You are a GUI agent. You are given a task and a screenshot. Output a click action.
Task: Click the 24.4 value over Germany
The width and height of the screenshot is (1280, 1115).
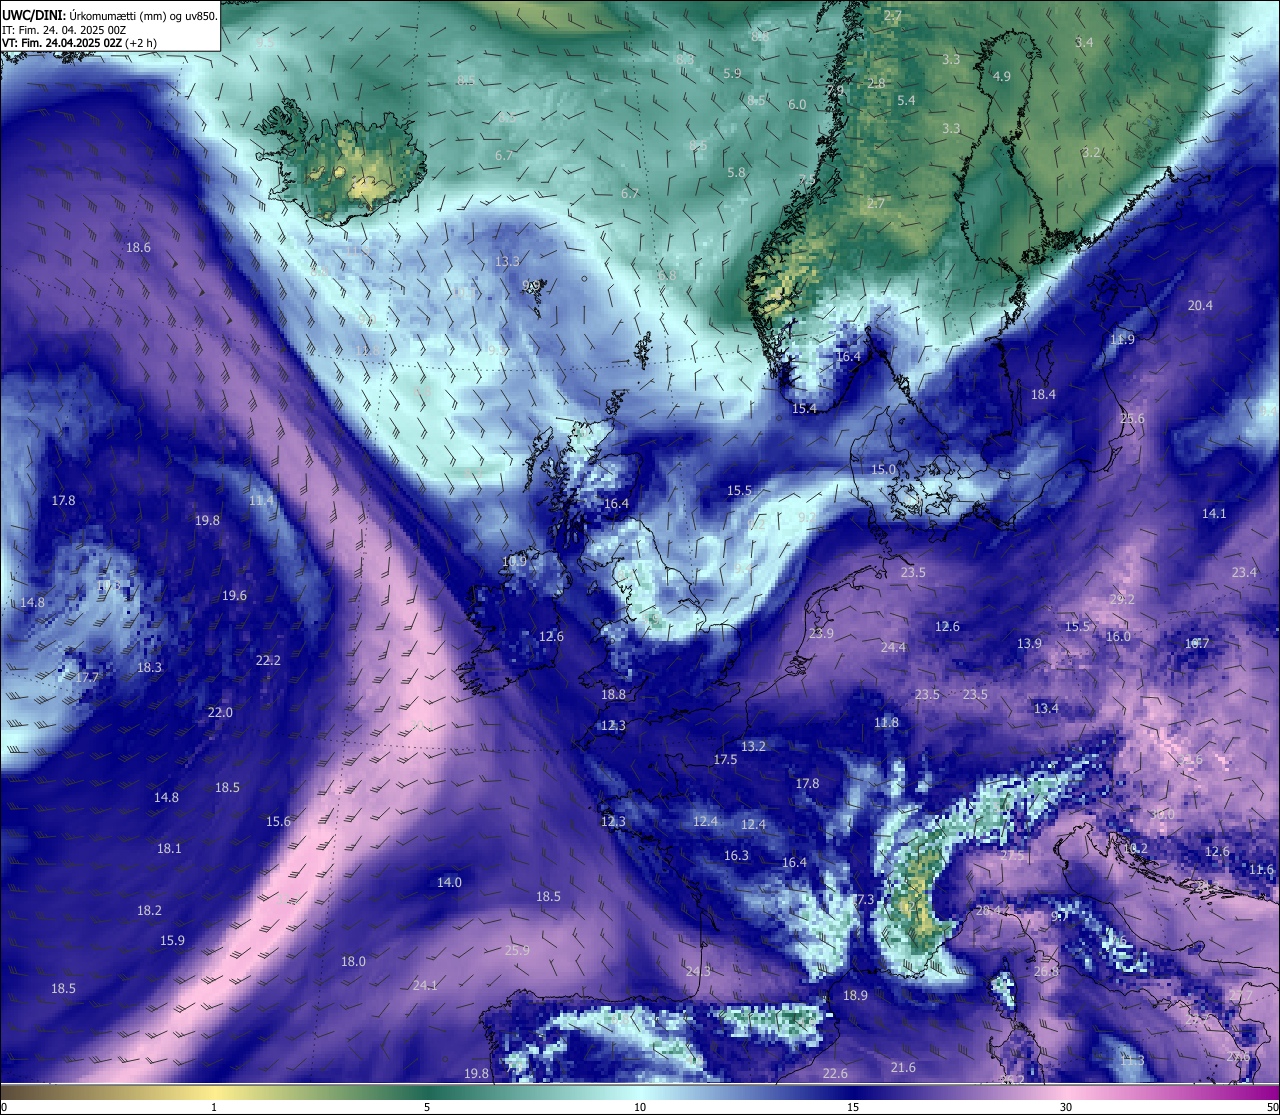(x=893, y=647)
